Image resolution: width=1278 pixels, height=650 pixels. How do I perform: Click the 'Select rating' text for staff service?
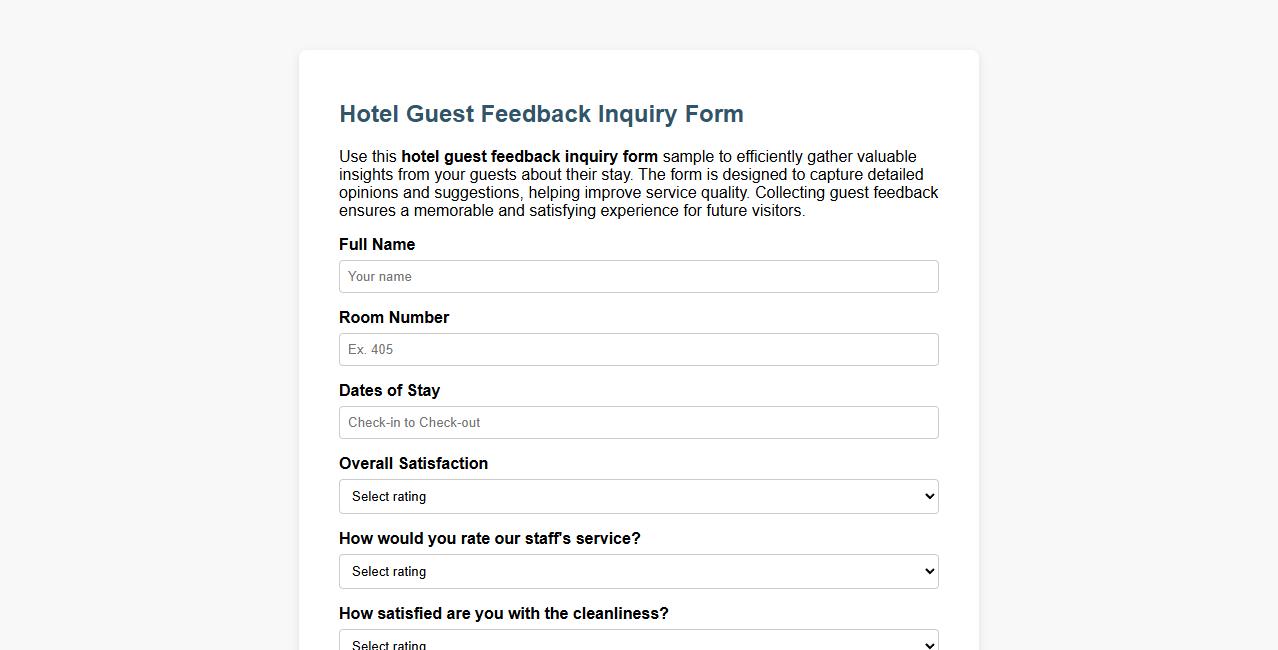388,571
